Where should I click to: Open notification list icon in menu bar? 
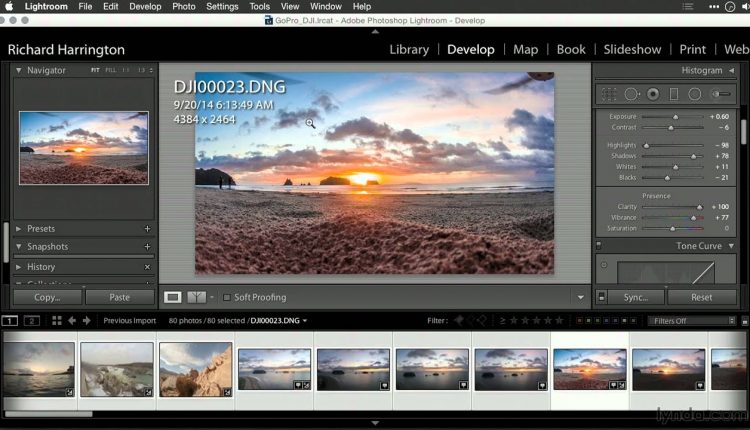point(688,7)
